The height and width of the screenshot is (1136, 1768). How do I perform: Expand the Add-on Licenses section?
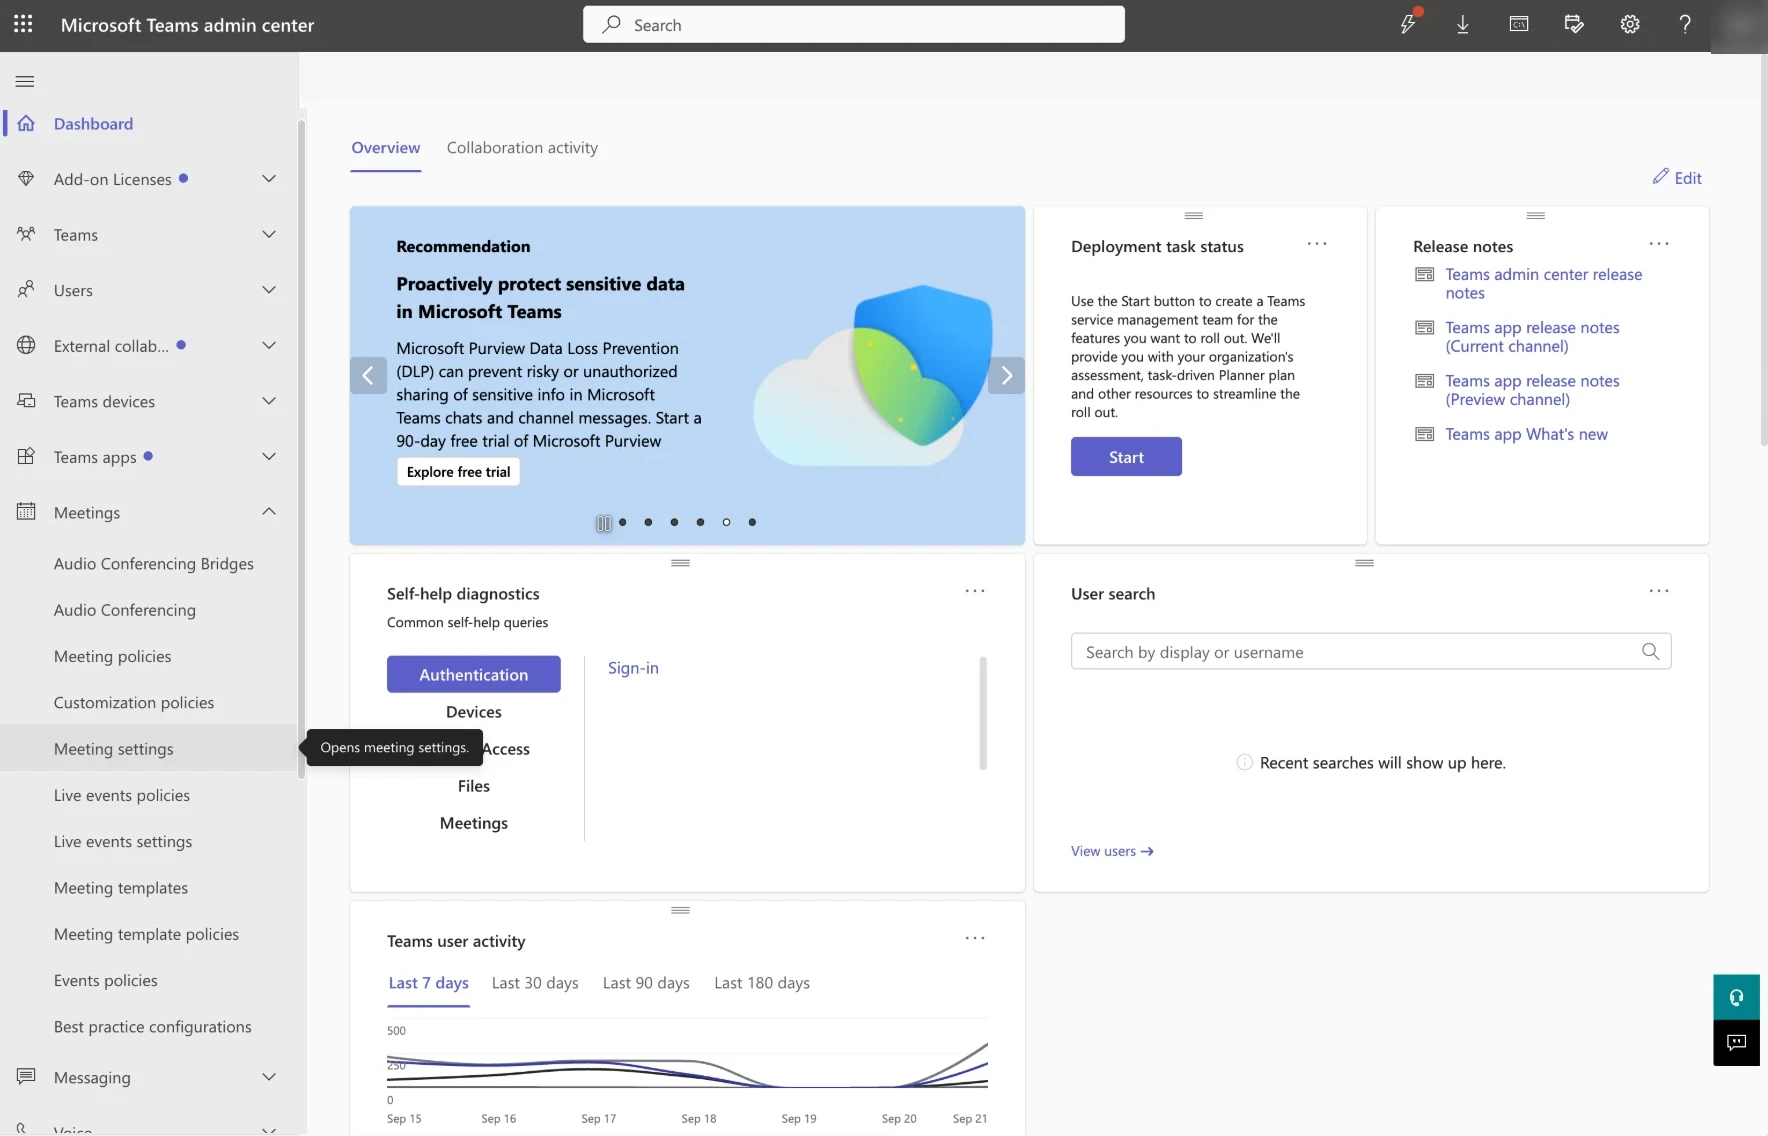click(x=269, y=179)
